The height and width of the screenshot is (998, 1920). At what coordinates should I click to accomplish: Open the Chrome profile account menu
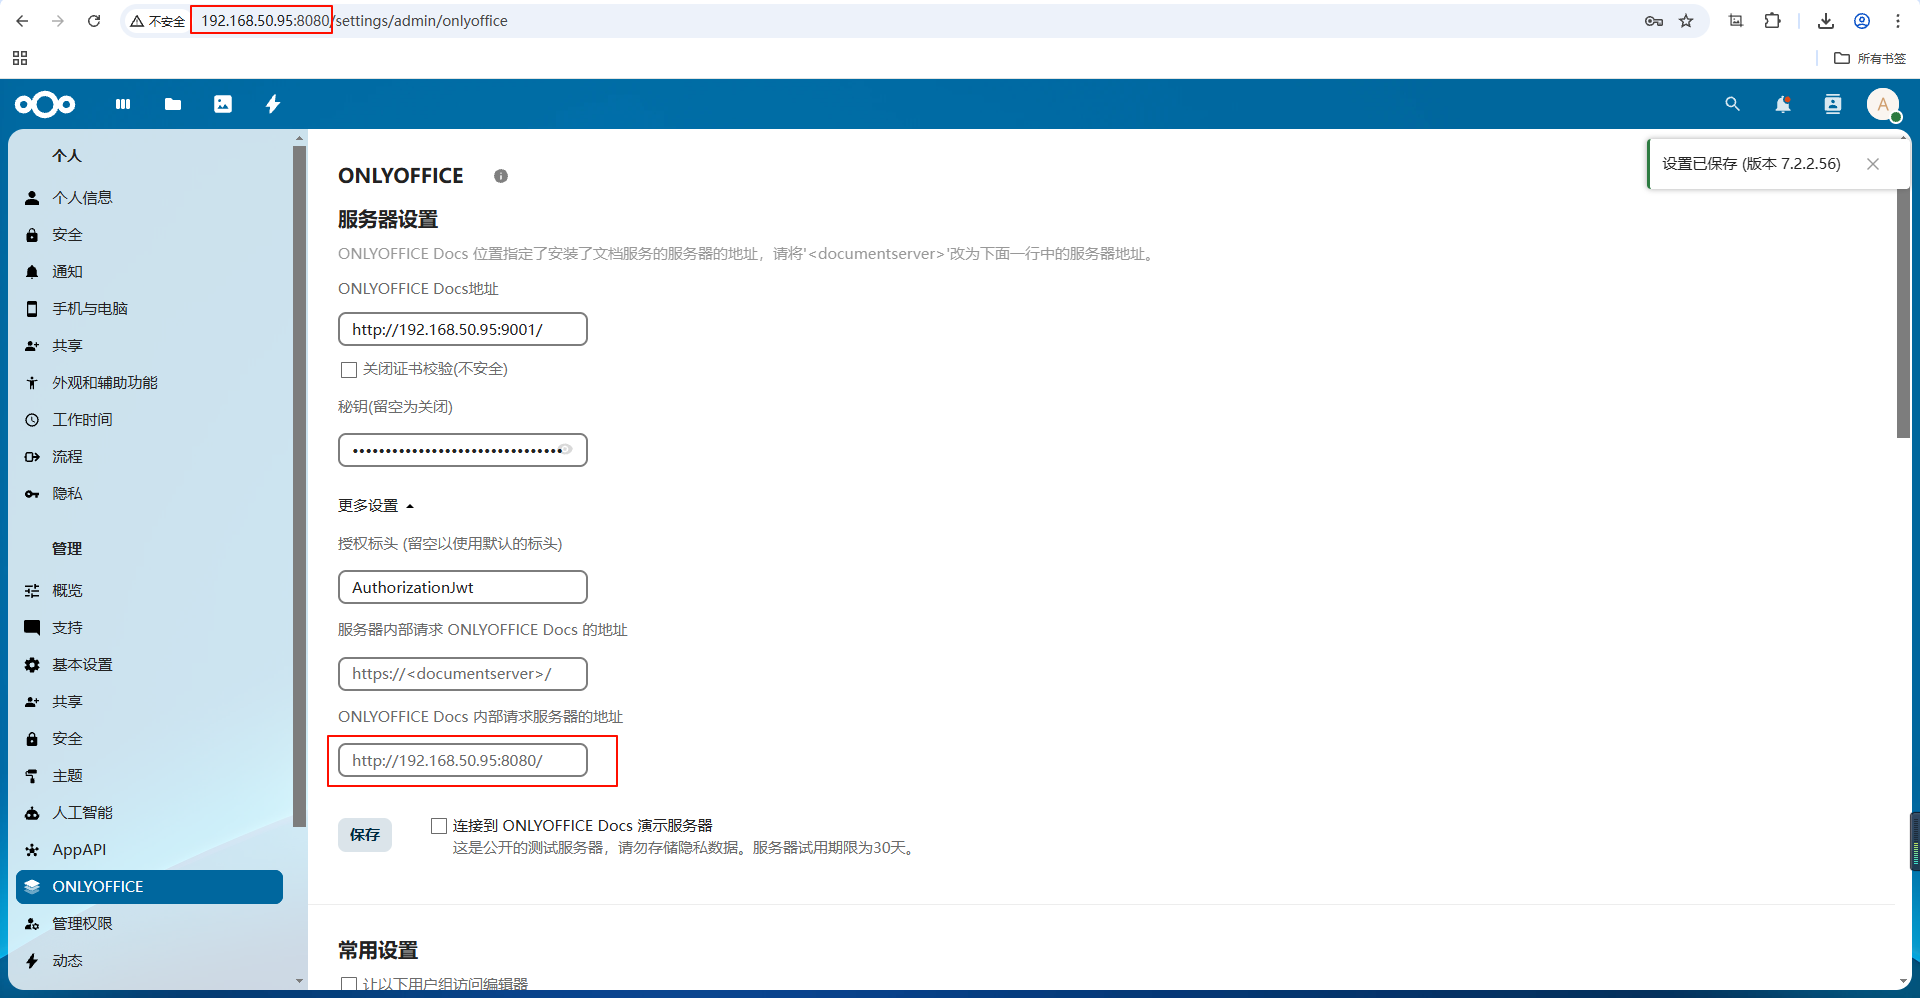(1862, 20)
